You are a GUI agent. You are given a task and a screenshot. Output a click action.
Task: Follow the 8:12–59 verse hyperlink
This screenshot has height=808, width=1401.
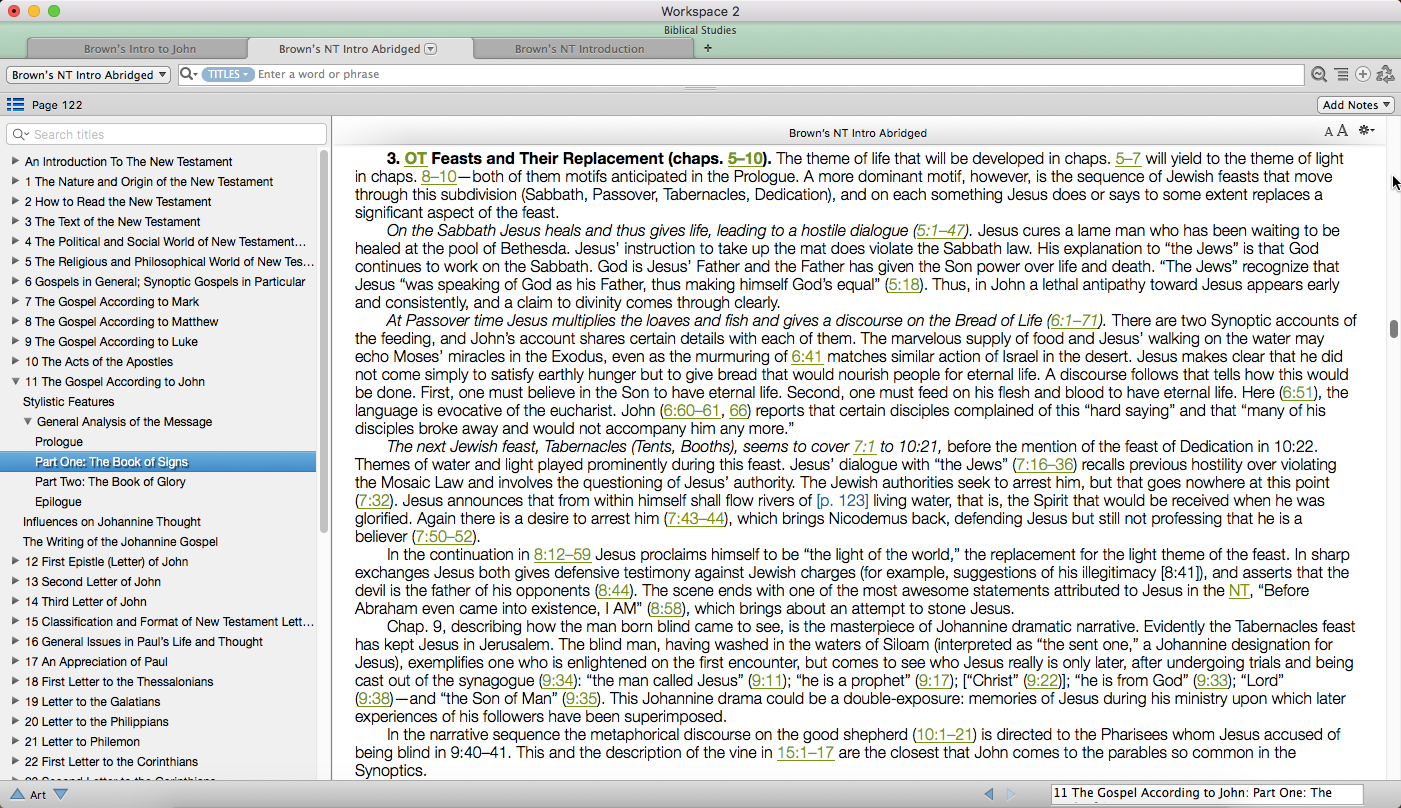[562, 555]
